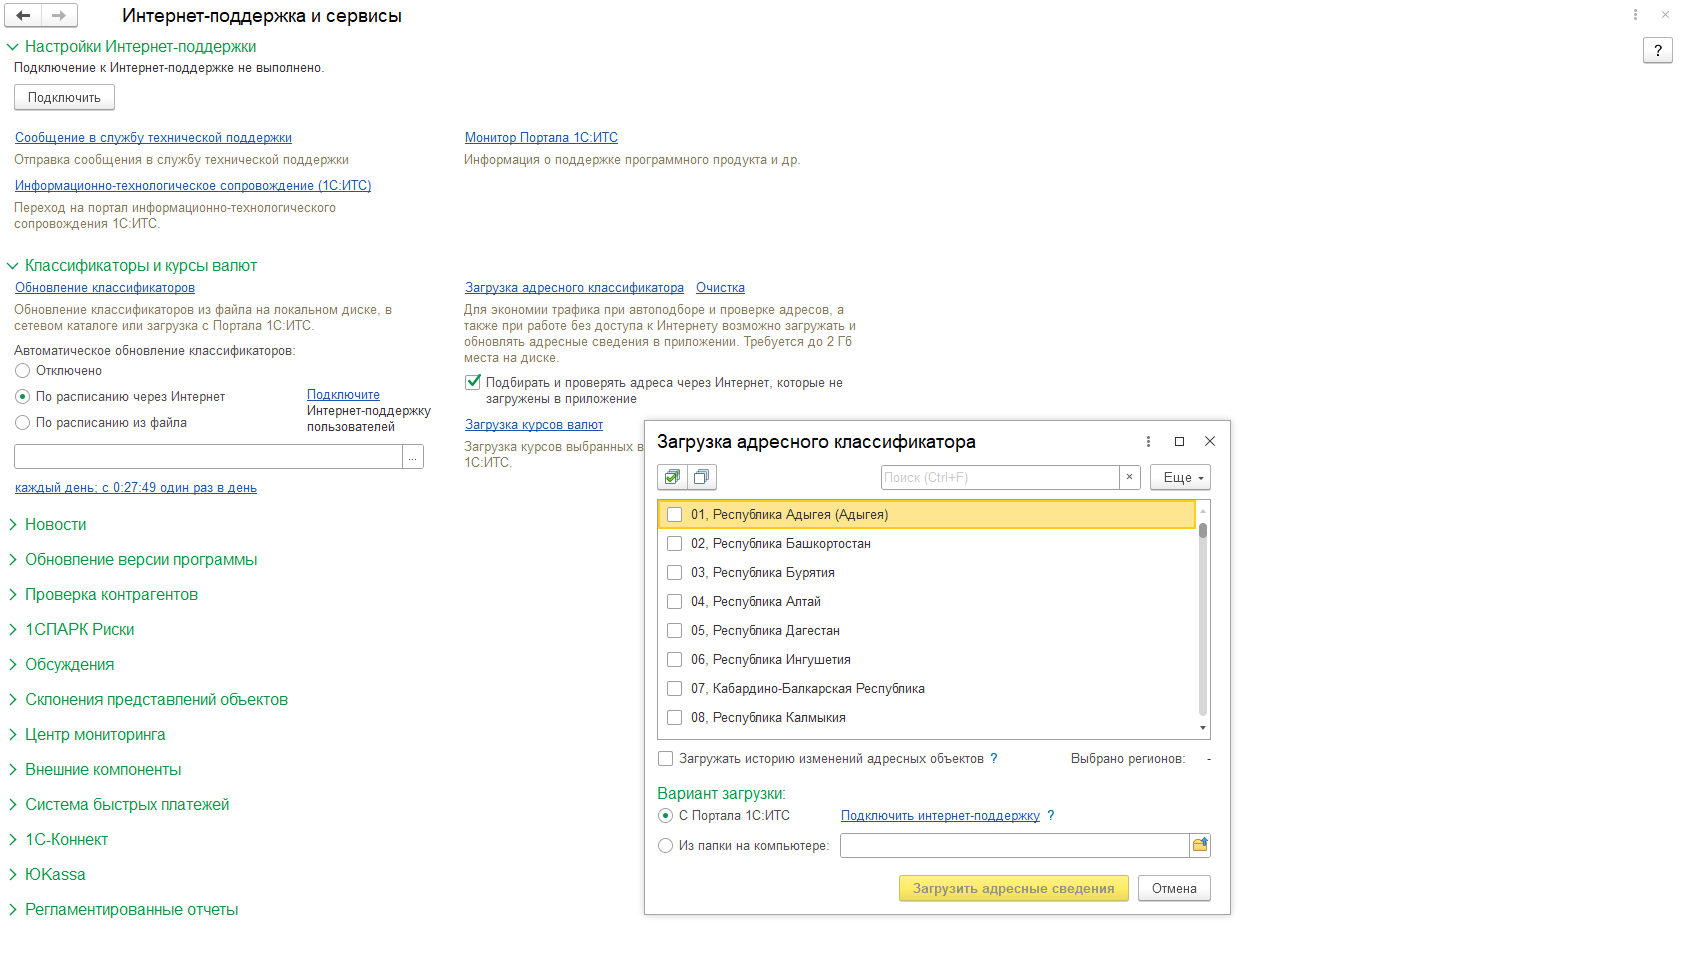Go forward using the right arrow
The width and height of the screenshot is (1692, 958).
(x=59, y=15)
